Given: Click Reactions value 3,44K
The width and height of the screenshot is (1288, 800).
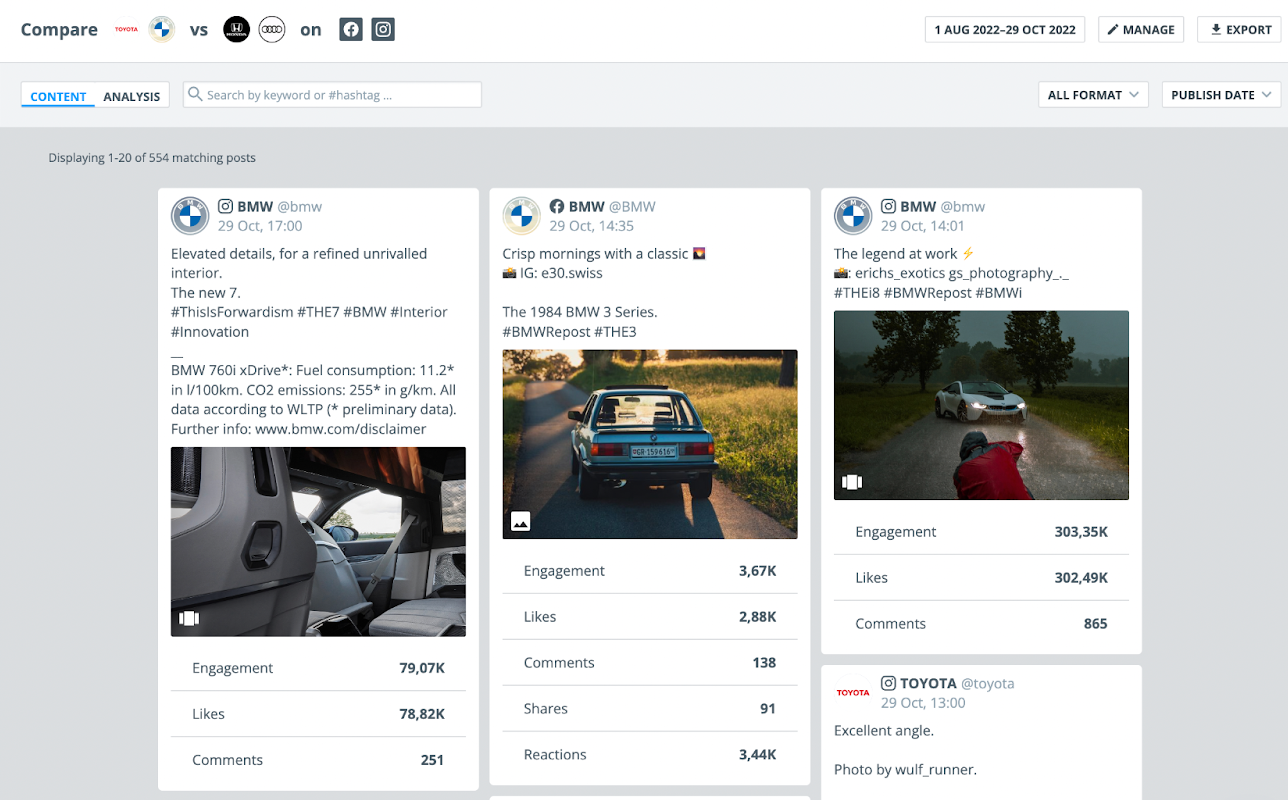Looking at the screenshot, I should (758, 755).
